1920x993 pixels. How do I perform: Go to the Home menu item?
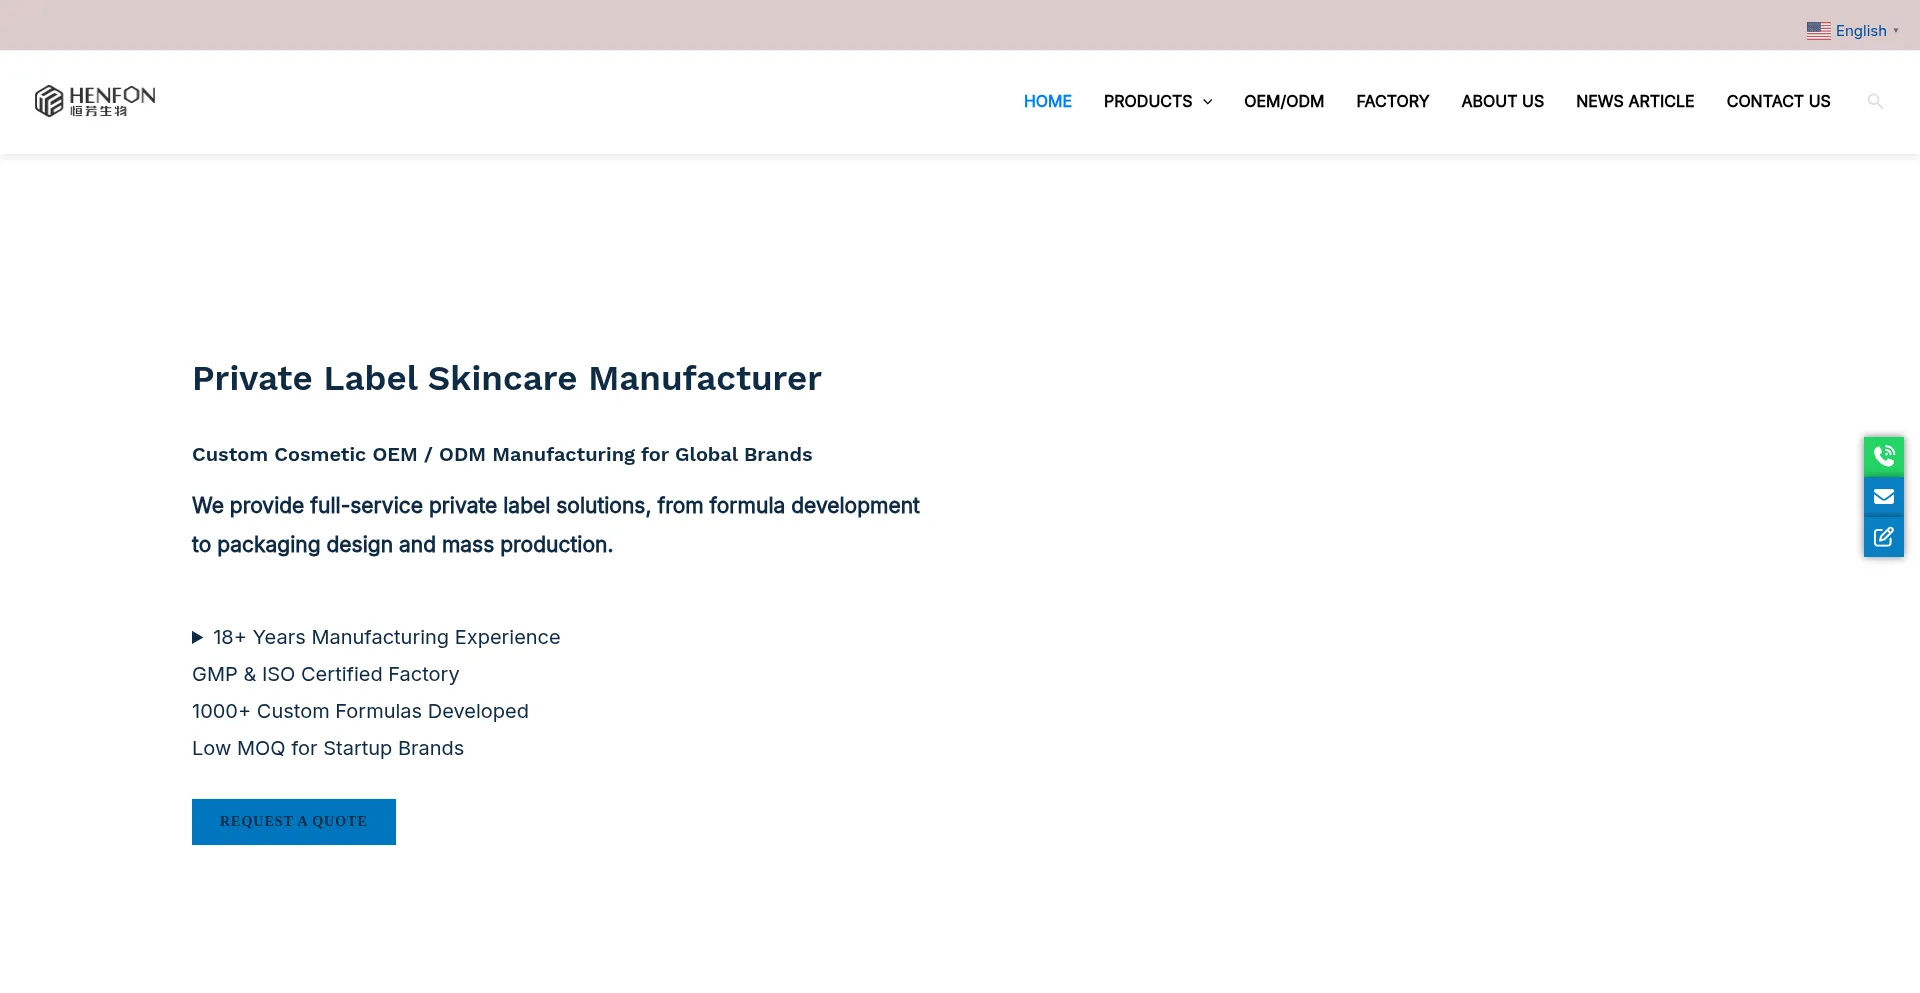pos(1047,101)
